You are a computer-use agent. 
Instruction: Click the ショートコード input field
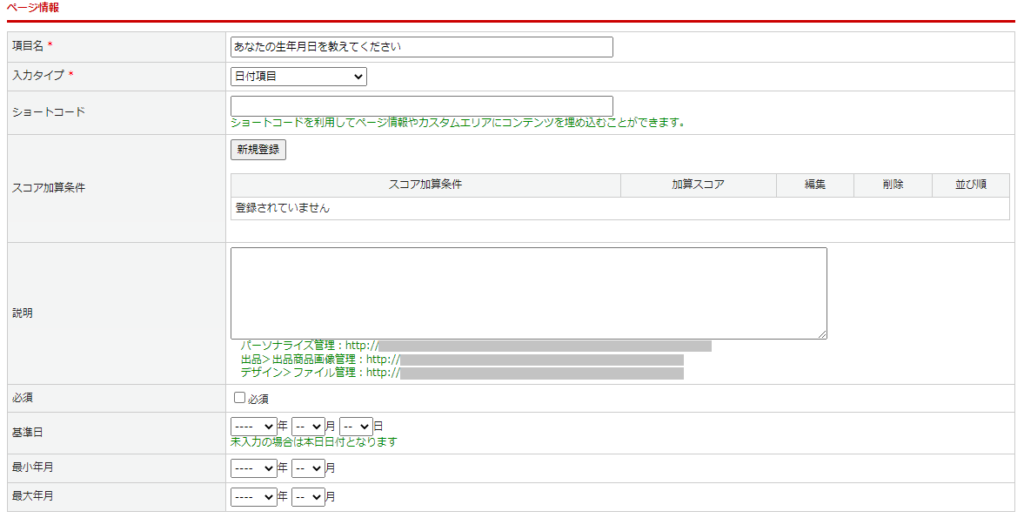pyautogui.click(x=422, y=106)
